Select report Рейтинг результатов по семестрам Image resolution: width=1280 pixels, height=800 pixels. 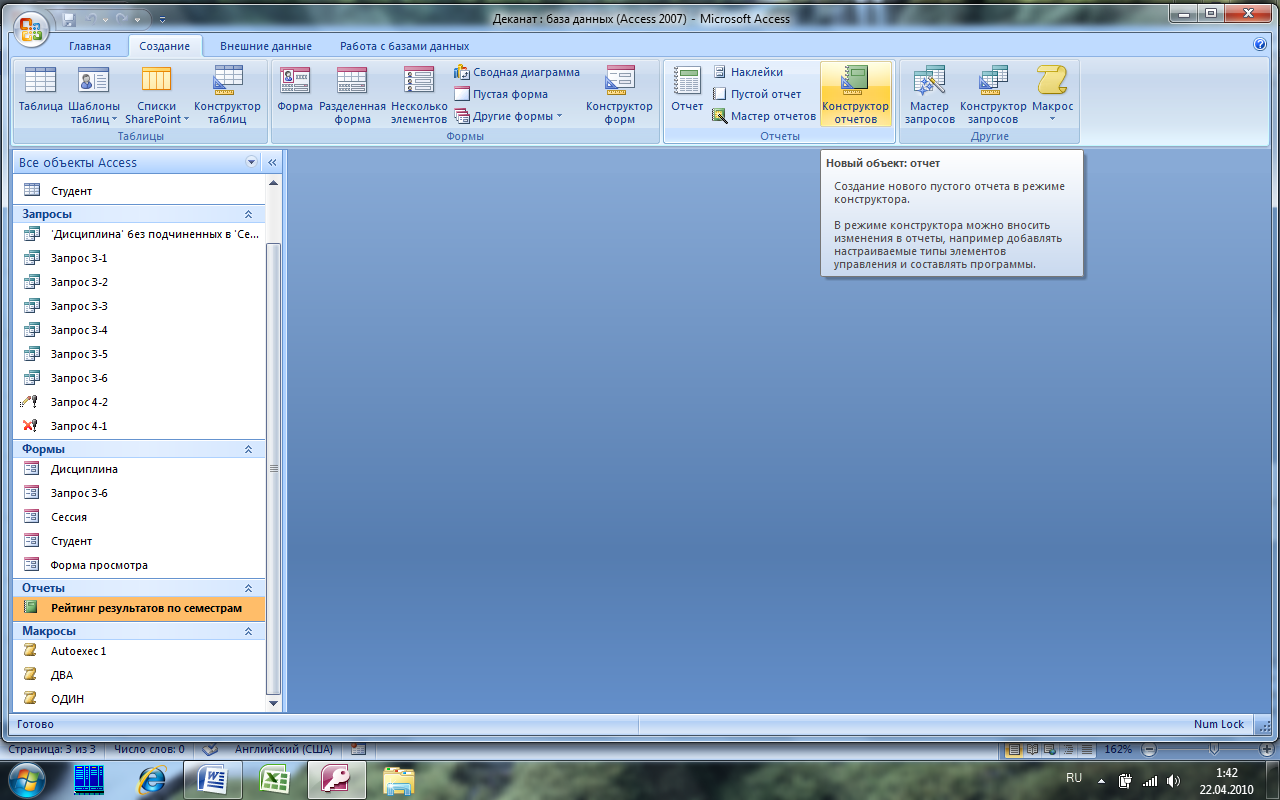pos(139,608)
